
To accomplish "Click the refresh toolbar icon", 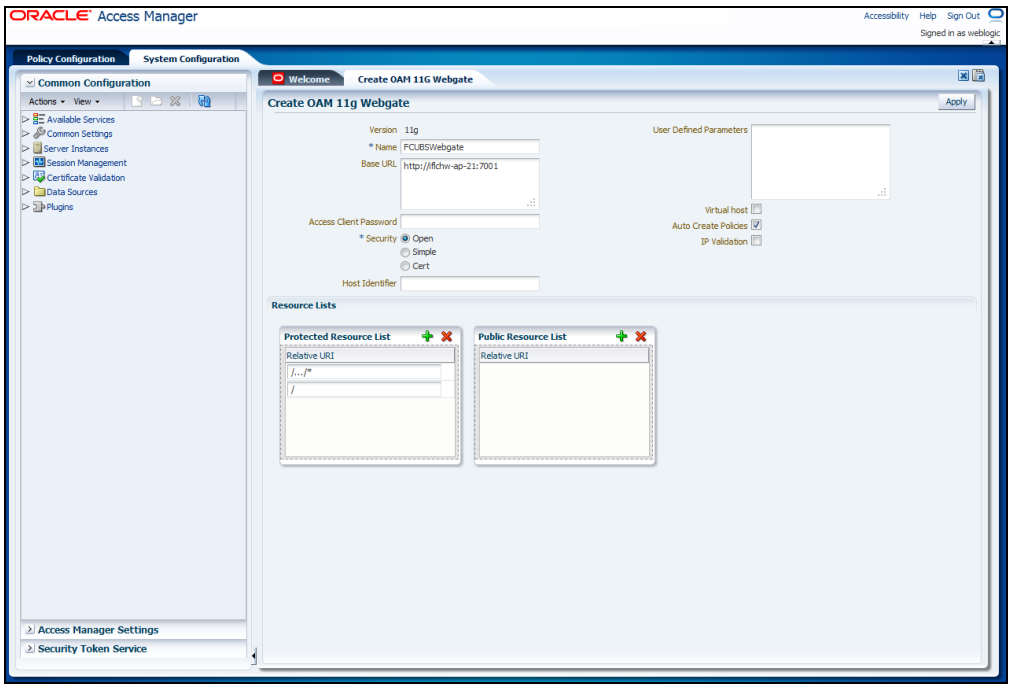I will click(x=204, y=101).
